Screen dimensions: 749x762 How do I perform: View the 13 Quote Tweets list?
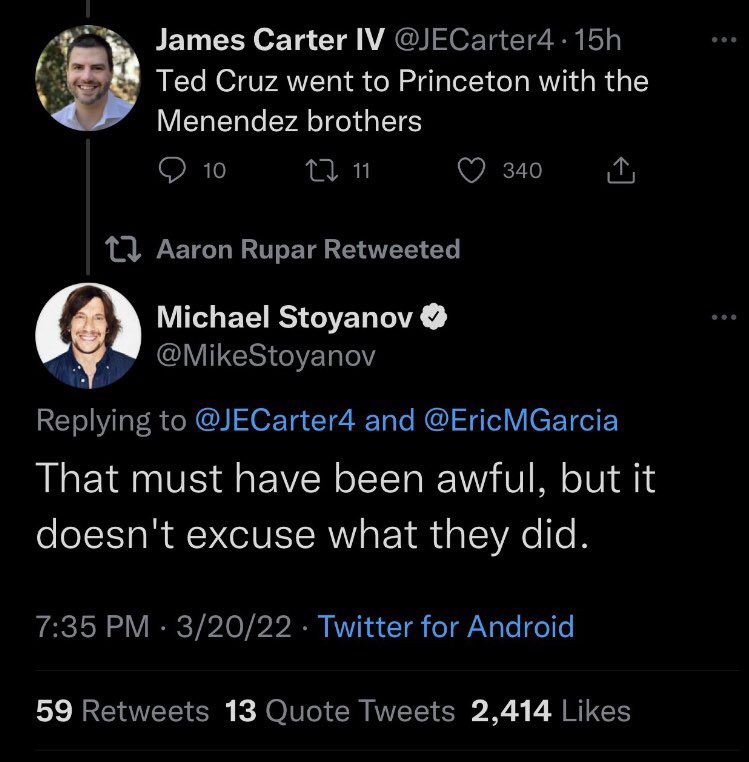point(340,711)
